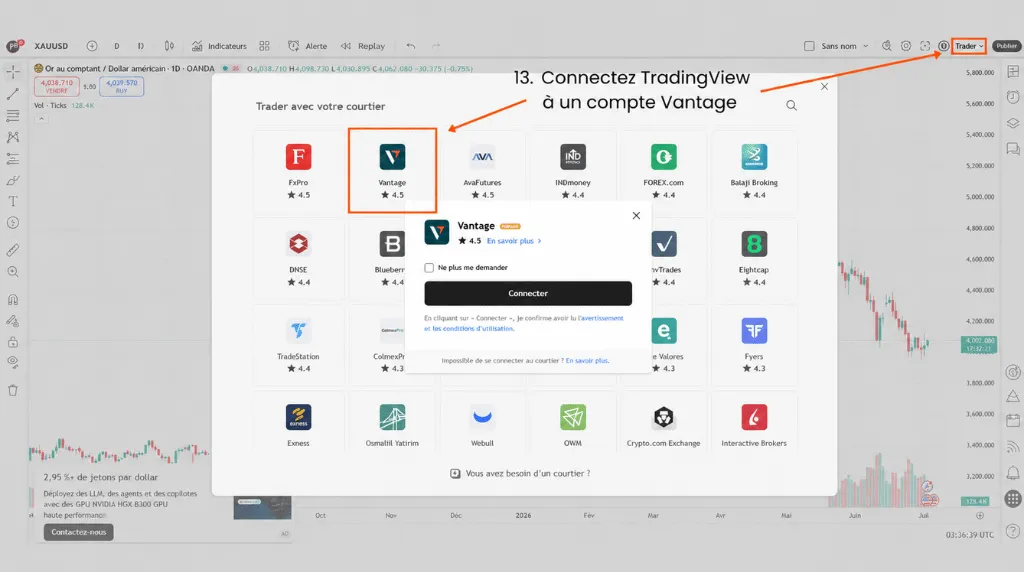The width and height of the screenshot is (1024, 572).
Task: Select the ruler measure tool
Action: (x=12, y=250)
